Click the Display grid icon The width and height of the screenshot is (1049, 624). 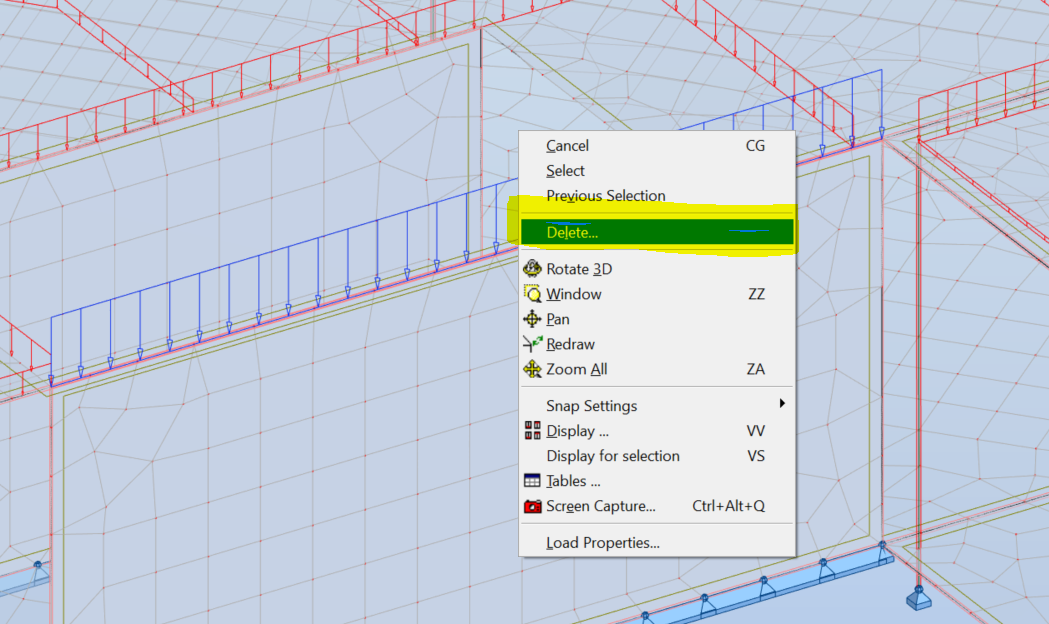point(531,430)
